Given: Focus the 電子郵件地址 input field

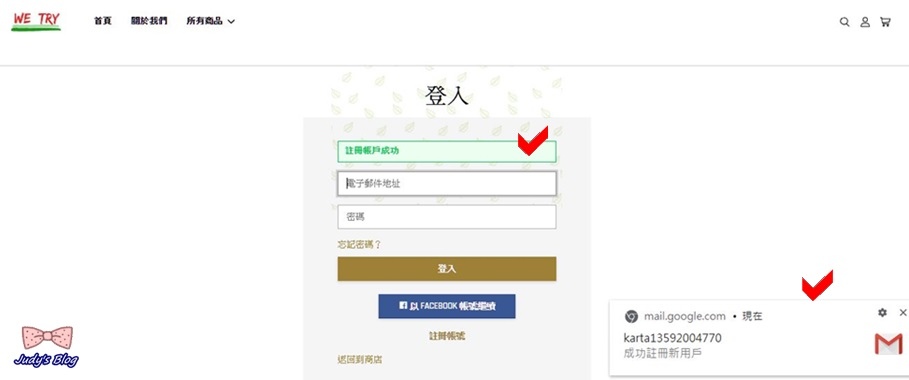Looking at the screenshot, I should (447, 183).
